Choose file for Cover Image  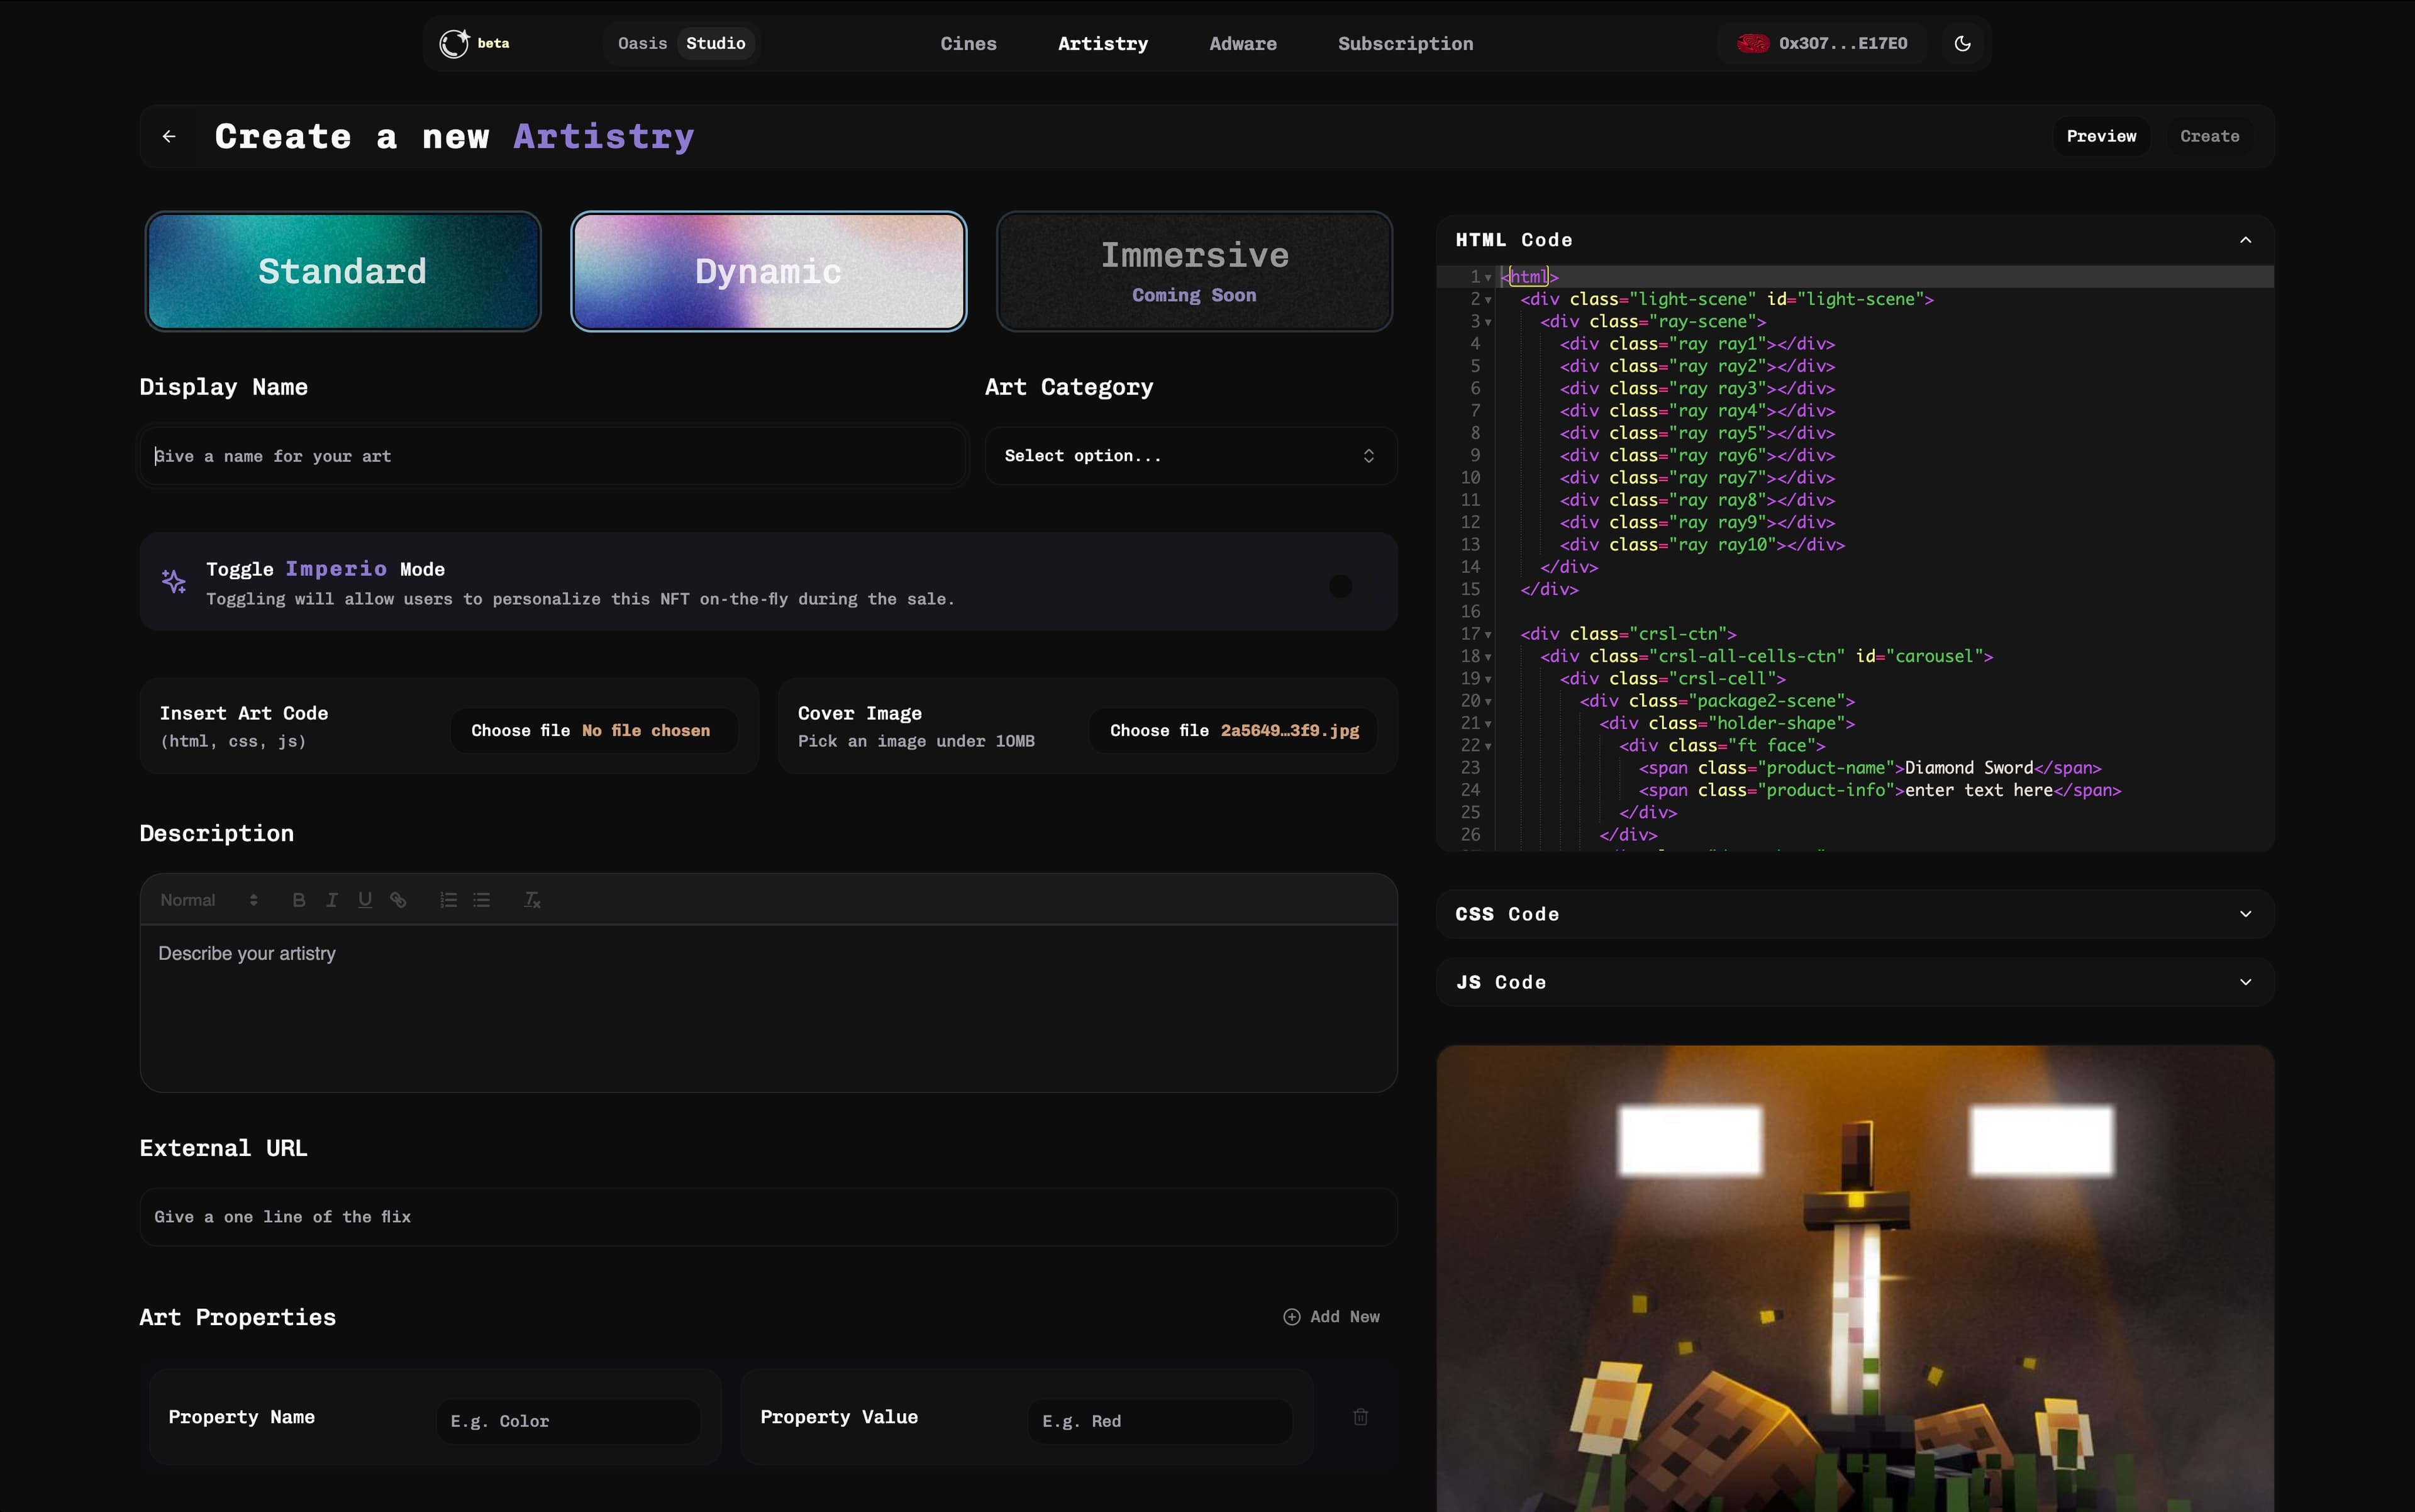[x=1233, y=731]
